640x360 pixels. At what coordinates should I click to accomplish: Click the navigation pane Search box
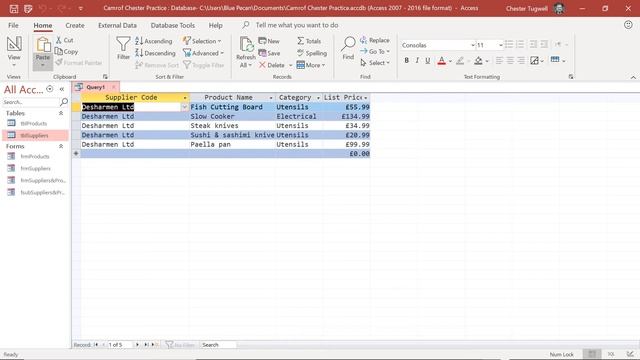click(31, 102)
